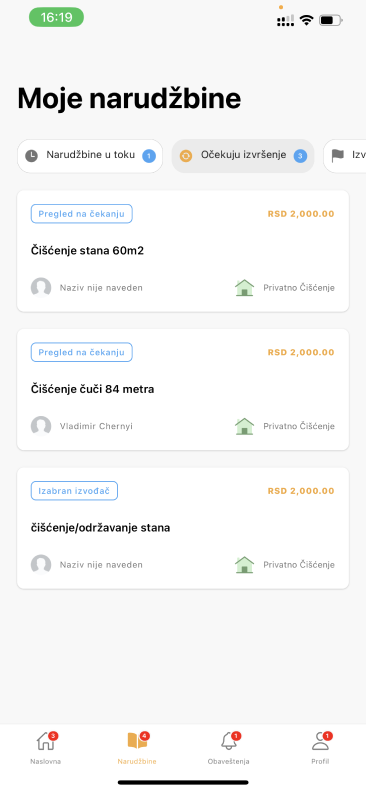Click the orange circle icon on Očekuju izvršenje

pyautogui.click(x=186, y=156)
